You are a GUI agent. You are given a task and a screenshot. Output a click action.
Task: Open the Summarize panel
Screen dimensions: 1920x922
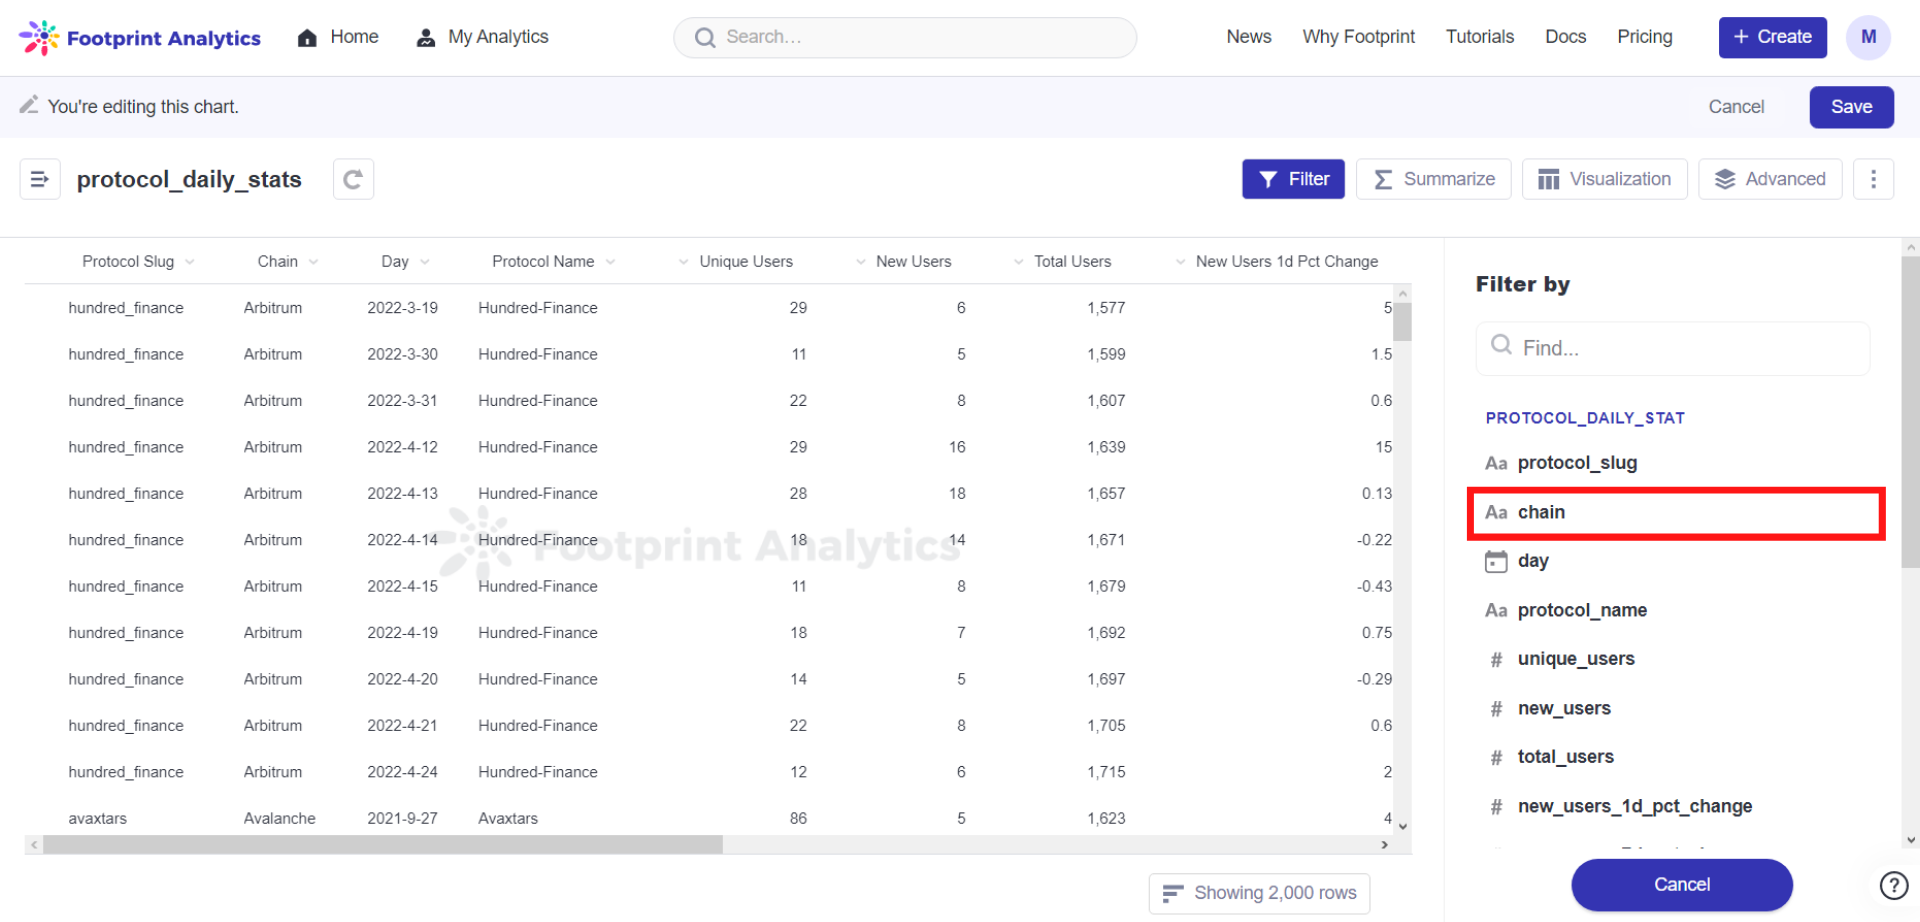click(1433, 179)
